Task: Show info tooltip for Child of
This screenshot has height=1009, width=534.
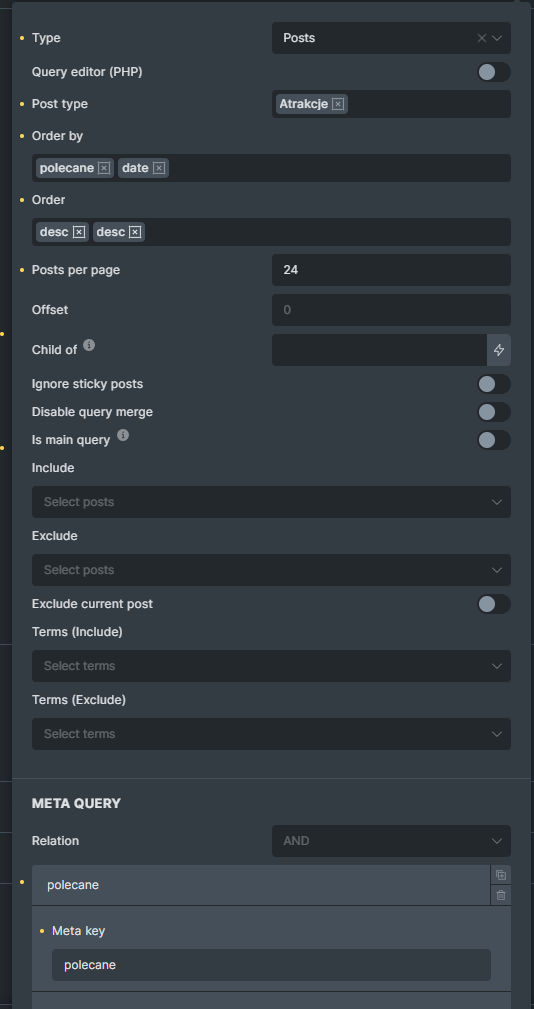Action: tap(89, 346)
